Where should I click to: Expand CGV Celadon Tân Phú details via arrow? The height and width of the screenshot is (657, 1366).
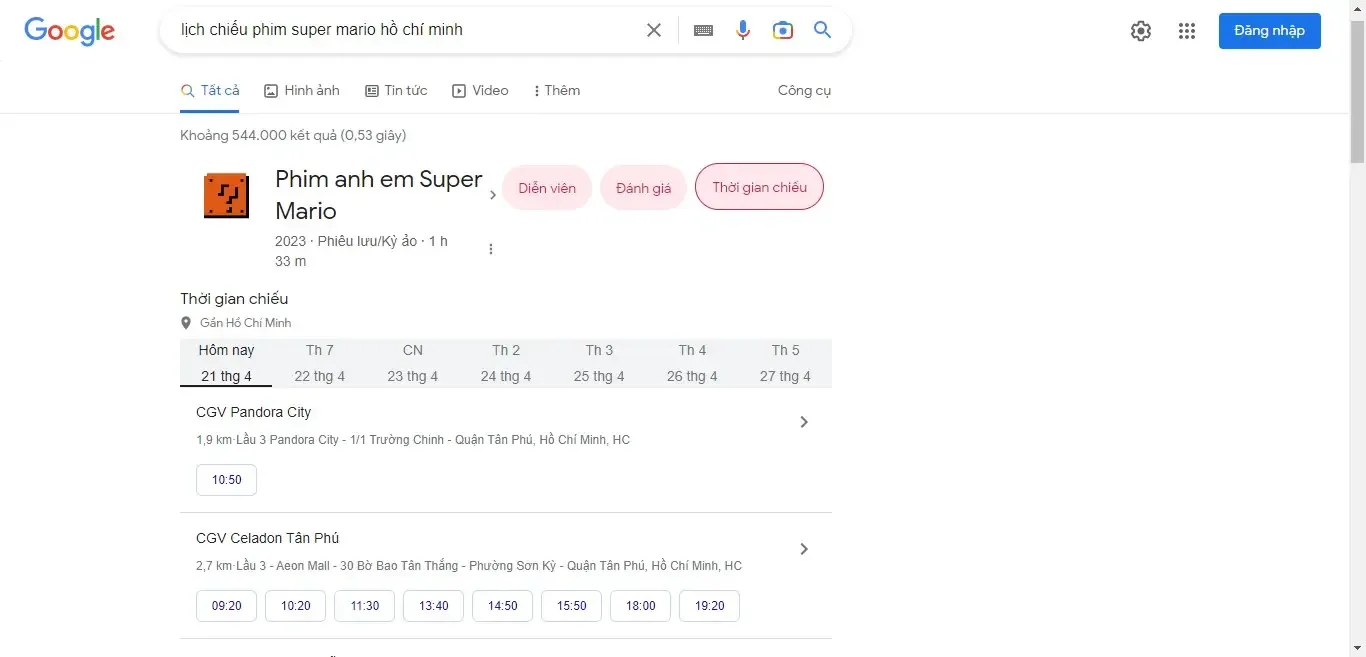pyautogui.click(x=804, y=548)
